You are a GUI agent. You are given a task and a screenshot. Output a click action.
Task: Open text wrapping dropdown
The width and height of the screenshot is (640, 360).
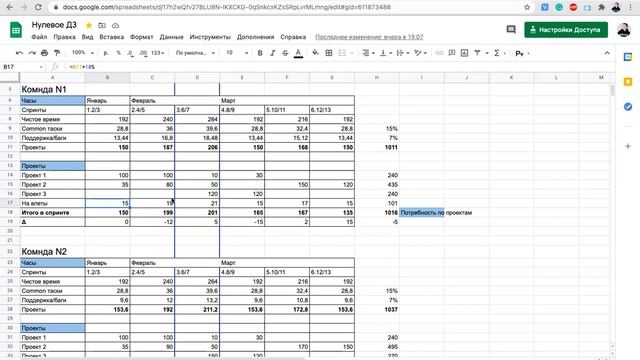(402, 53)
